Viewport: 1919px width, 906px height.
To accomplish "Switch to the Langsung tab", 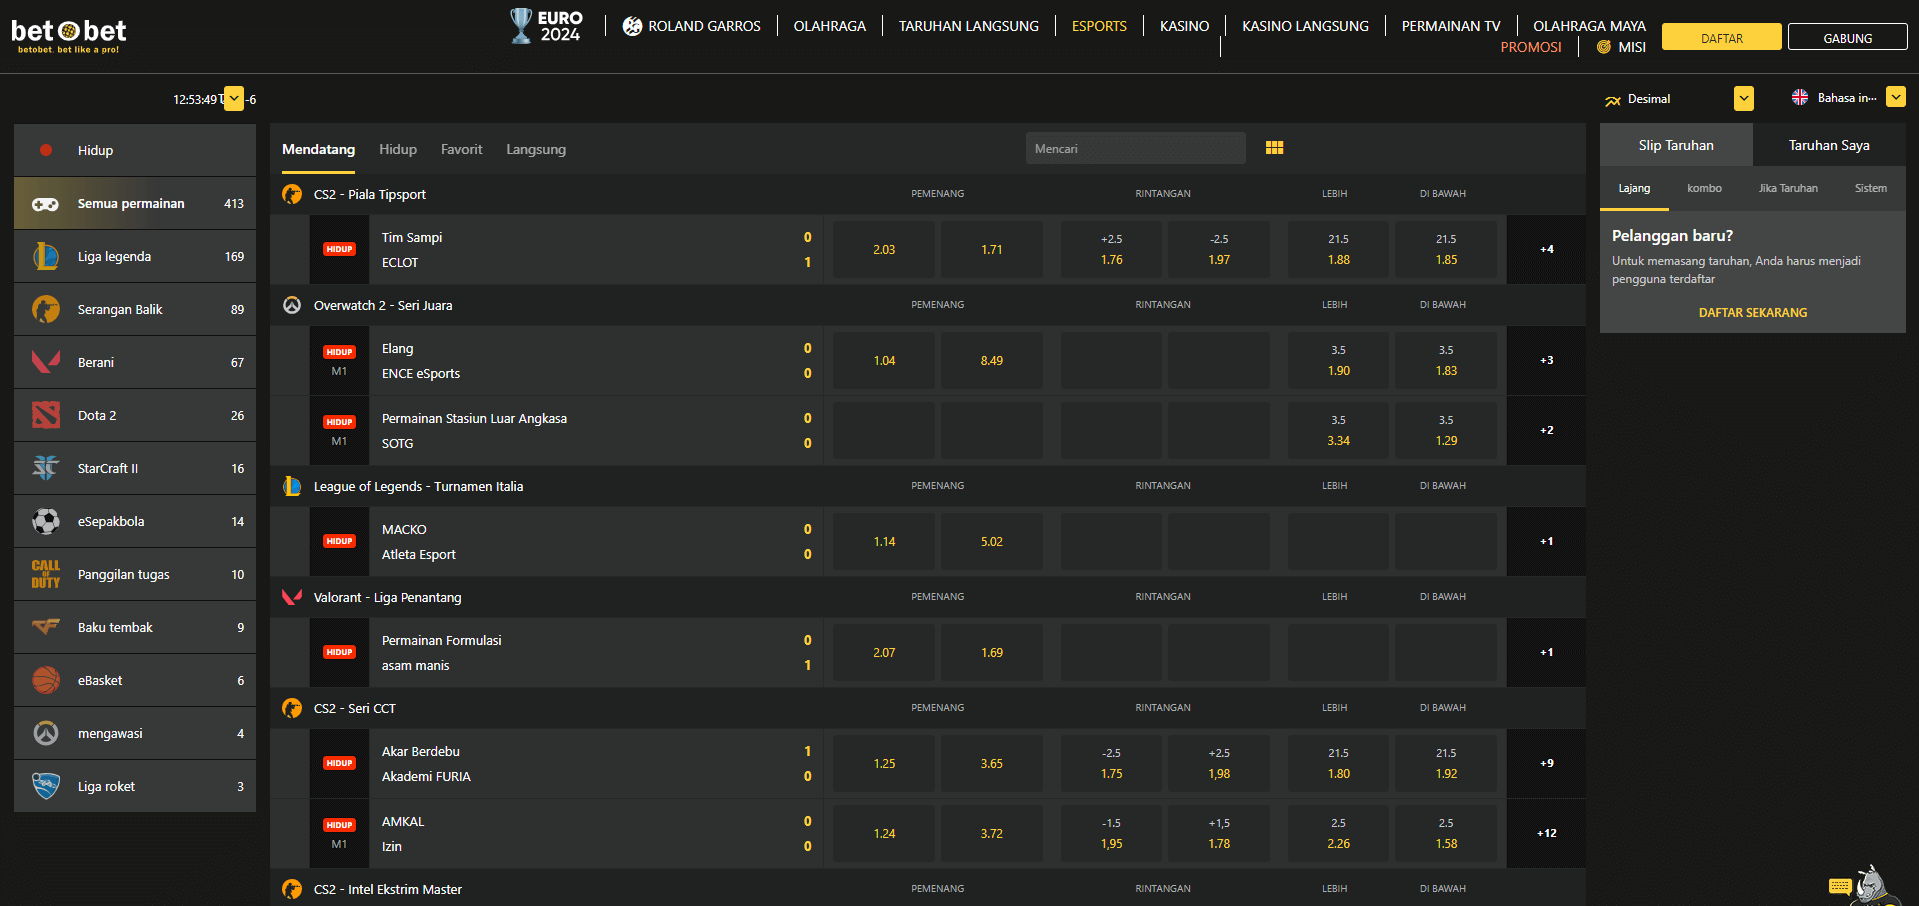I will (536, 149).
